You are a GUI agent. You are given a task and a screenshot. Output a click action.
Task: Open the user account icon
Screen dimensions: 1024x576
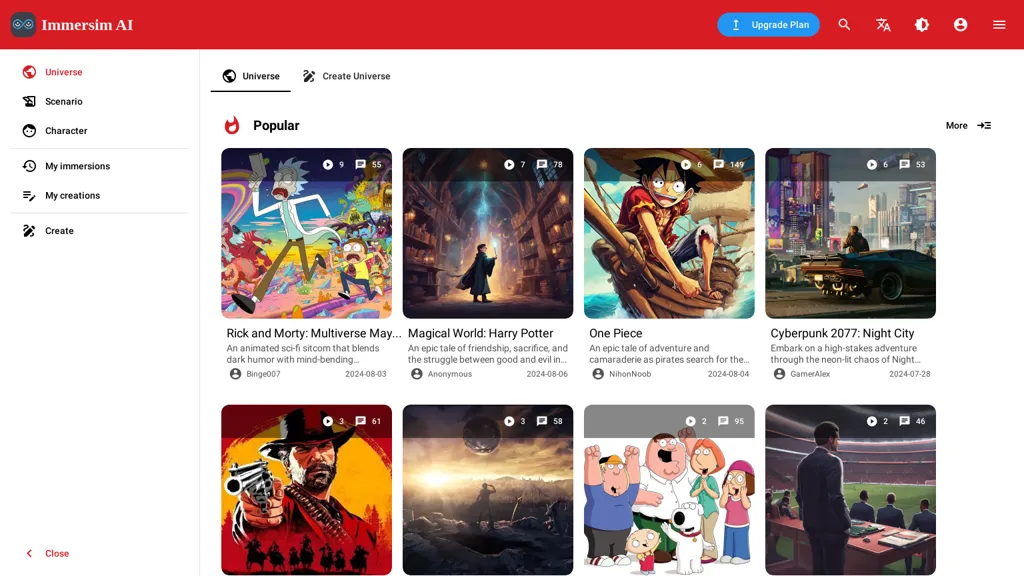point(960,25)
